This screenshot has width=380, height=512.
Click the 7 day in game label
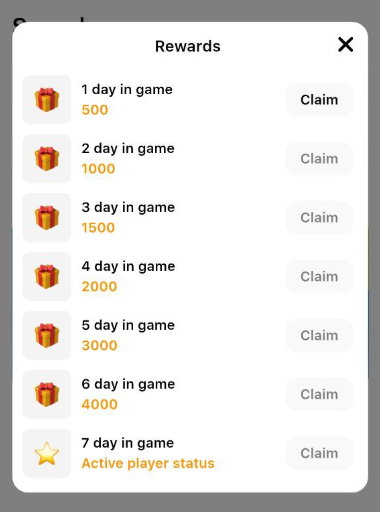pyautogui.click(x=128, y=443)
